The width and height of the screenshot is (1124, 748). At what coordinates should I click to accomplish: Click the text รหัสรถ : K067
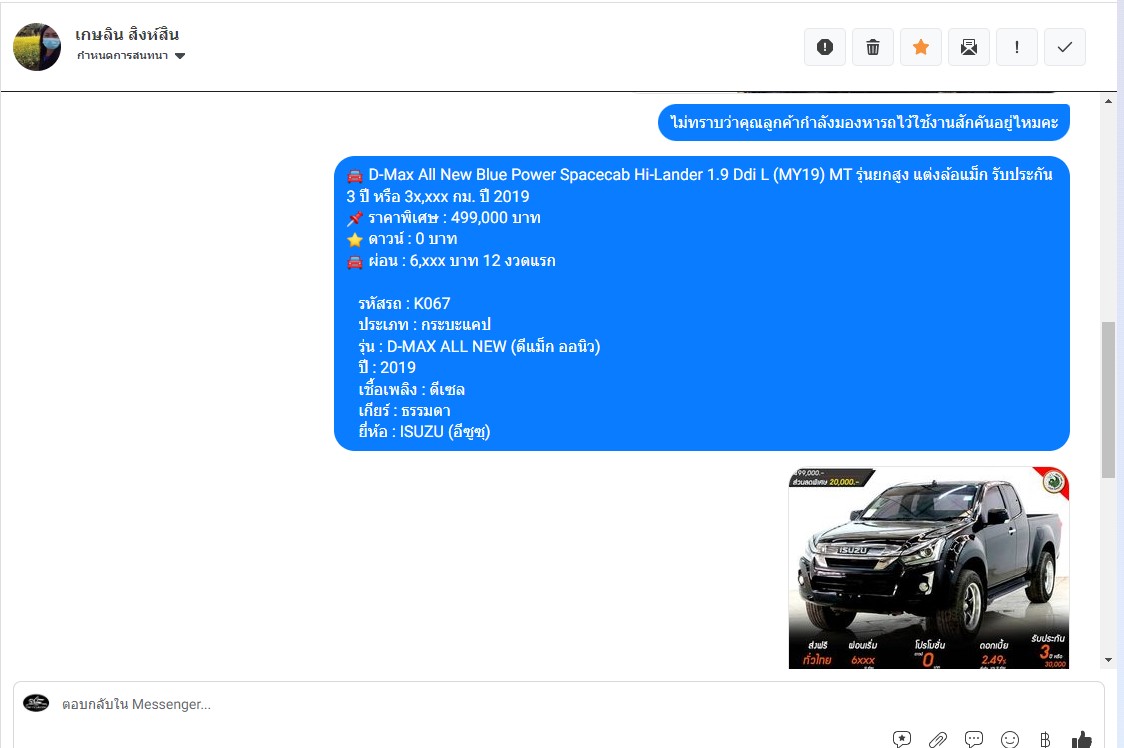[404, 303]
